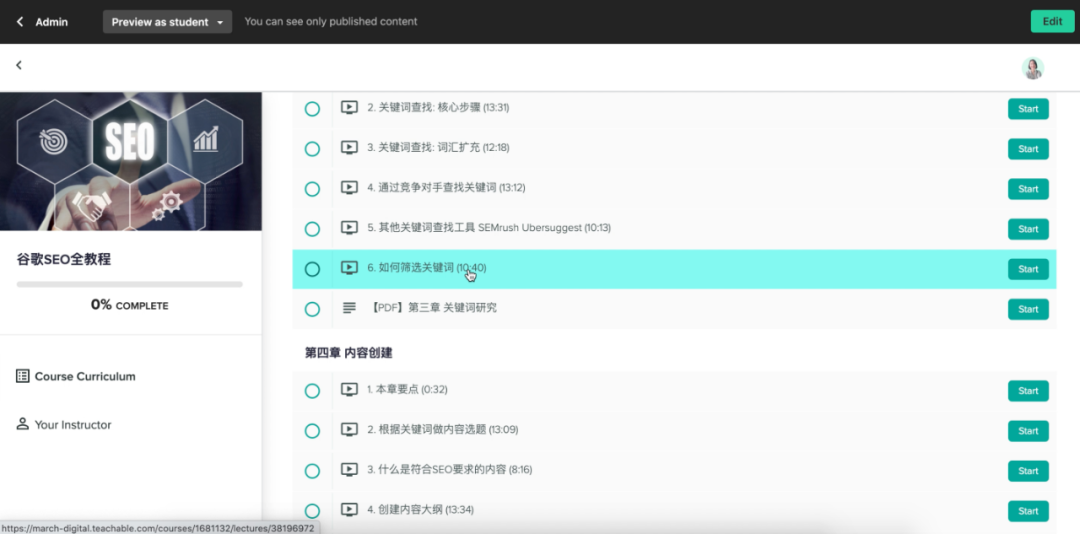
Task: Click the SEO course cover image
Action: [x=131, y=161]
